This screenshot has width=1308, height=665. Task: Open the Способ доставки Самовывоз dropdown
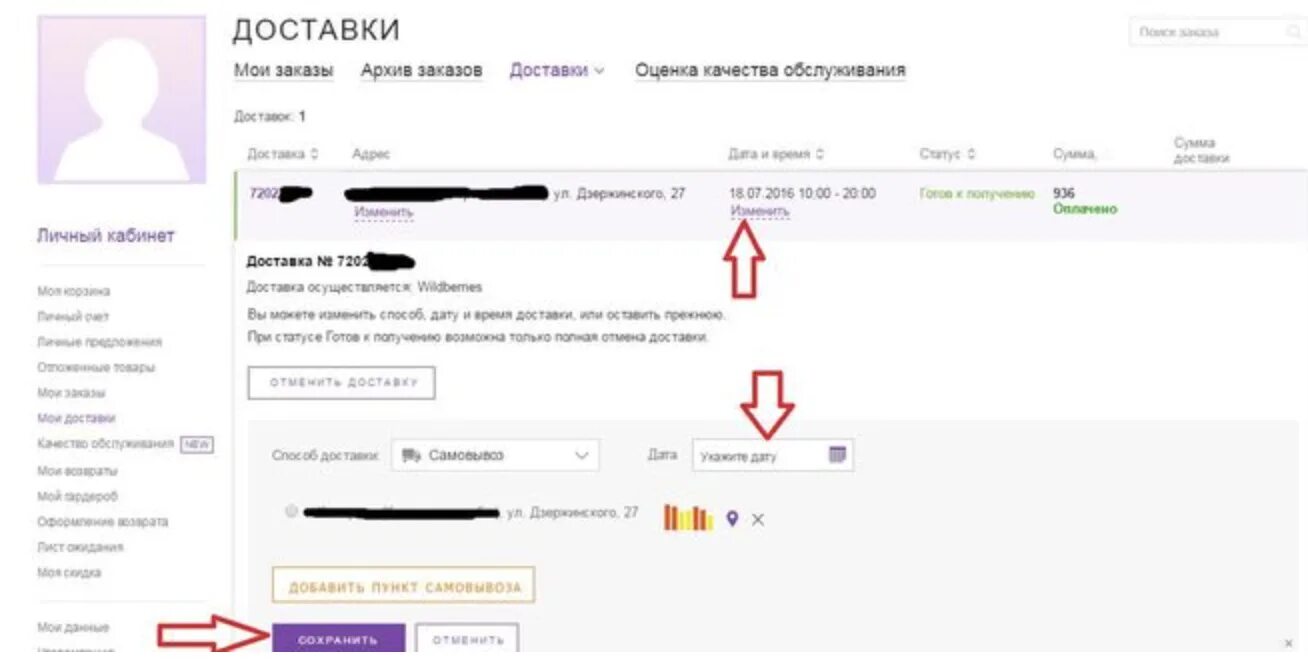[495, 455]
